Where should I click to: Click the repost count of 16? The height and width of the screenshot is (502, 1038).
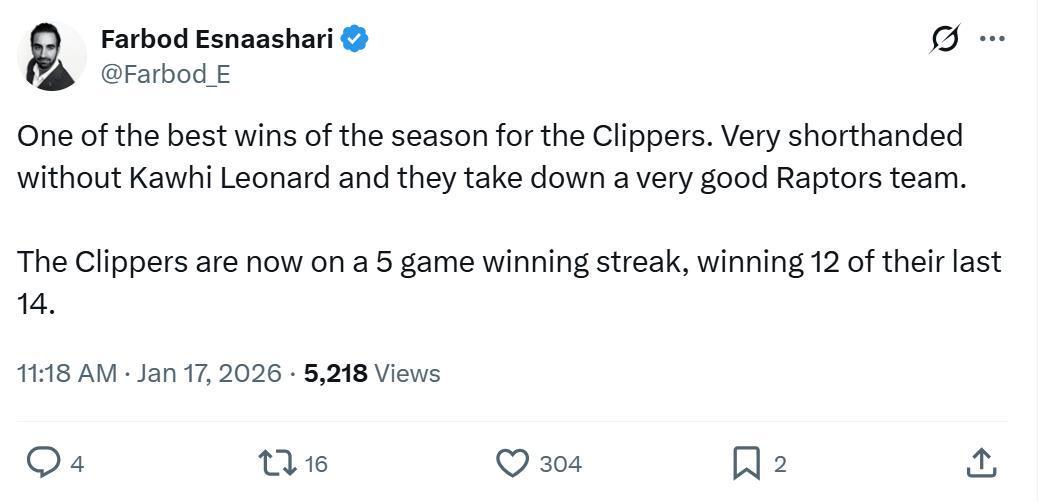[316, 464]
